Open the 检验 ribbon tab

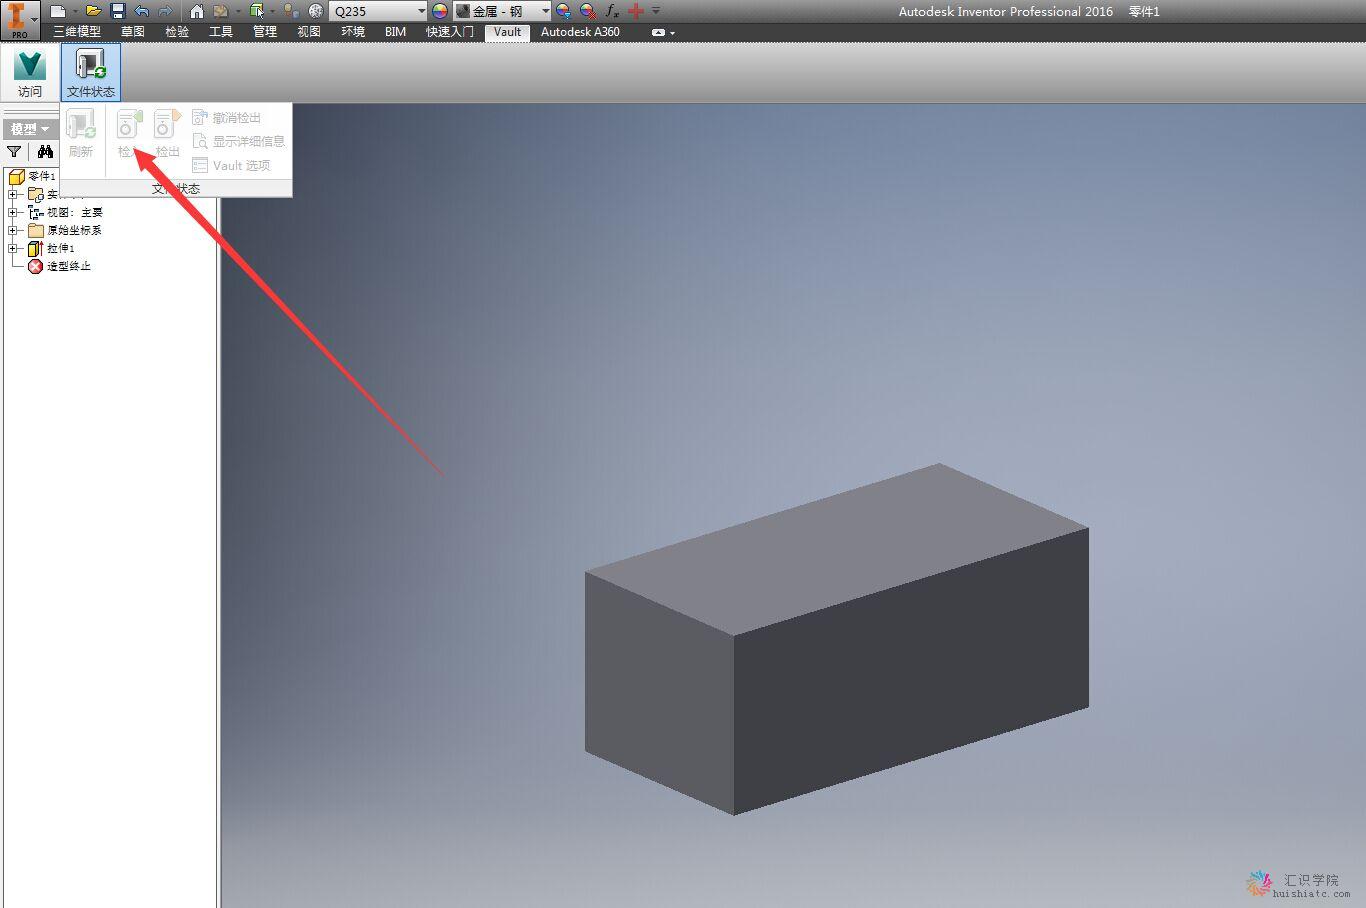click(x=177, y=32)
